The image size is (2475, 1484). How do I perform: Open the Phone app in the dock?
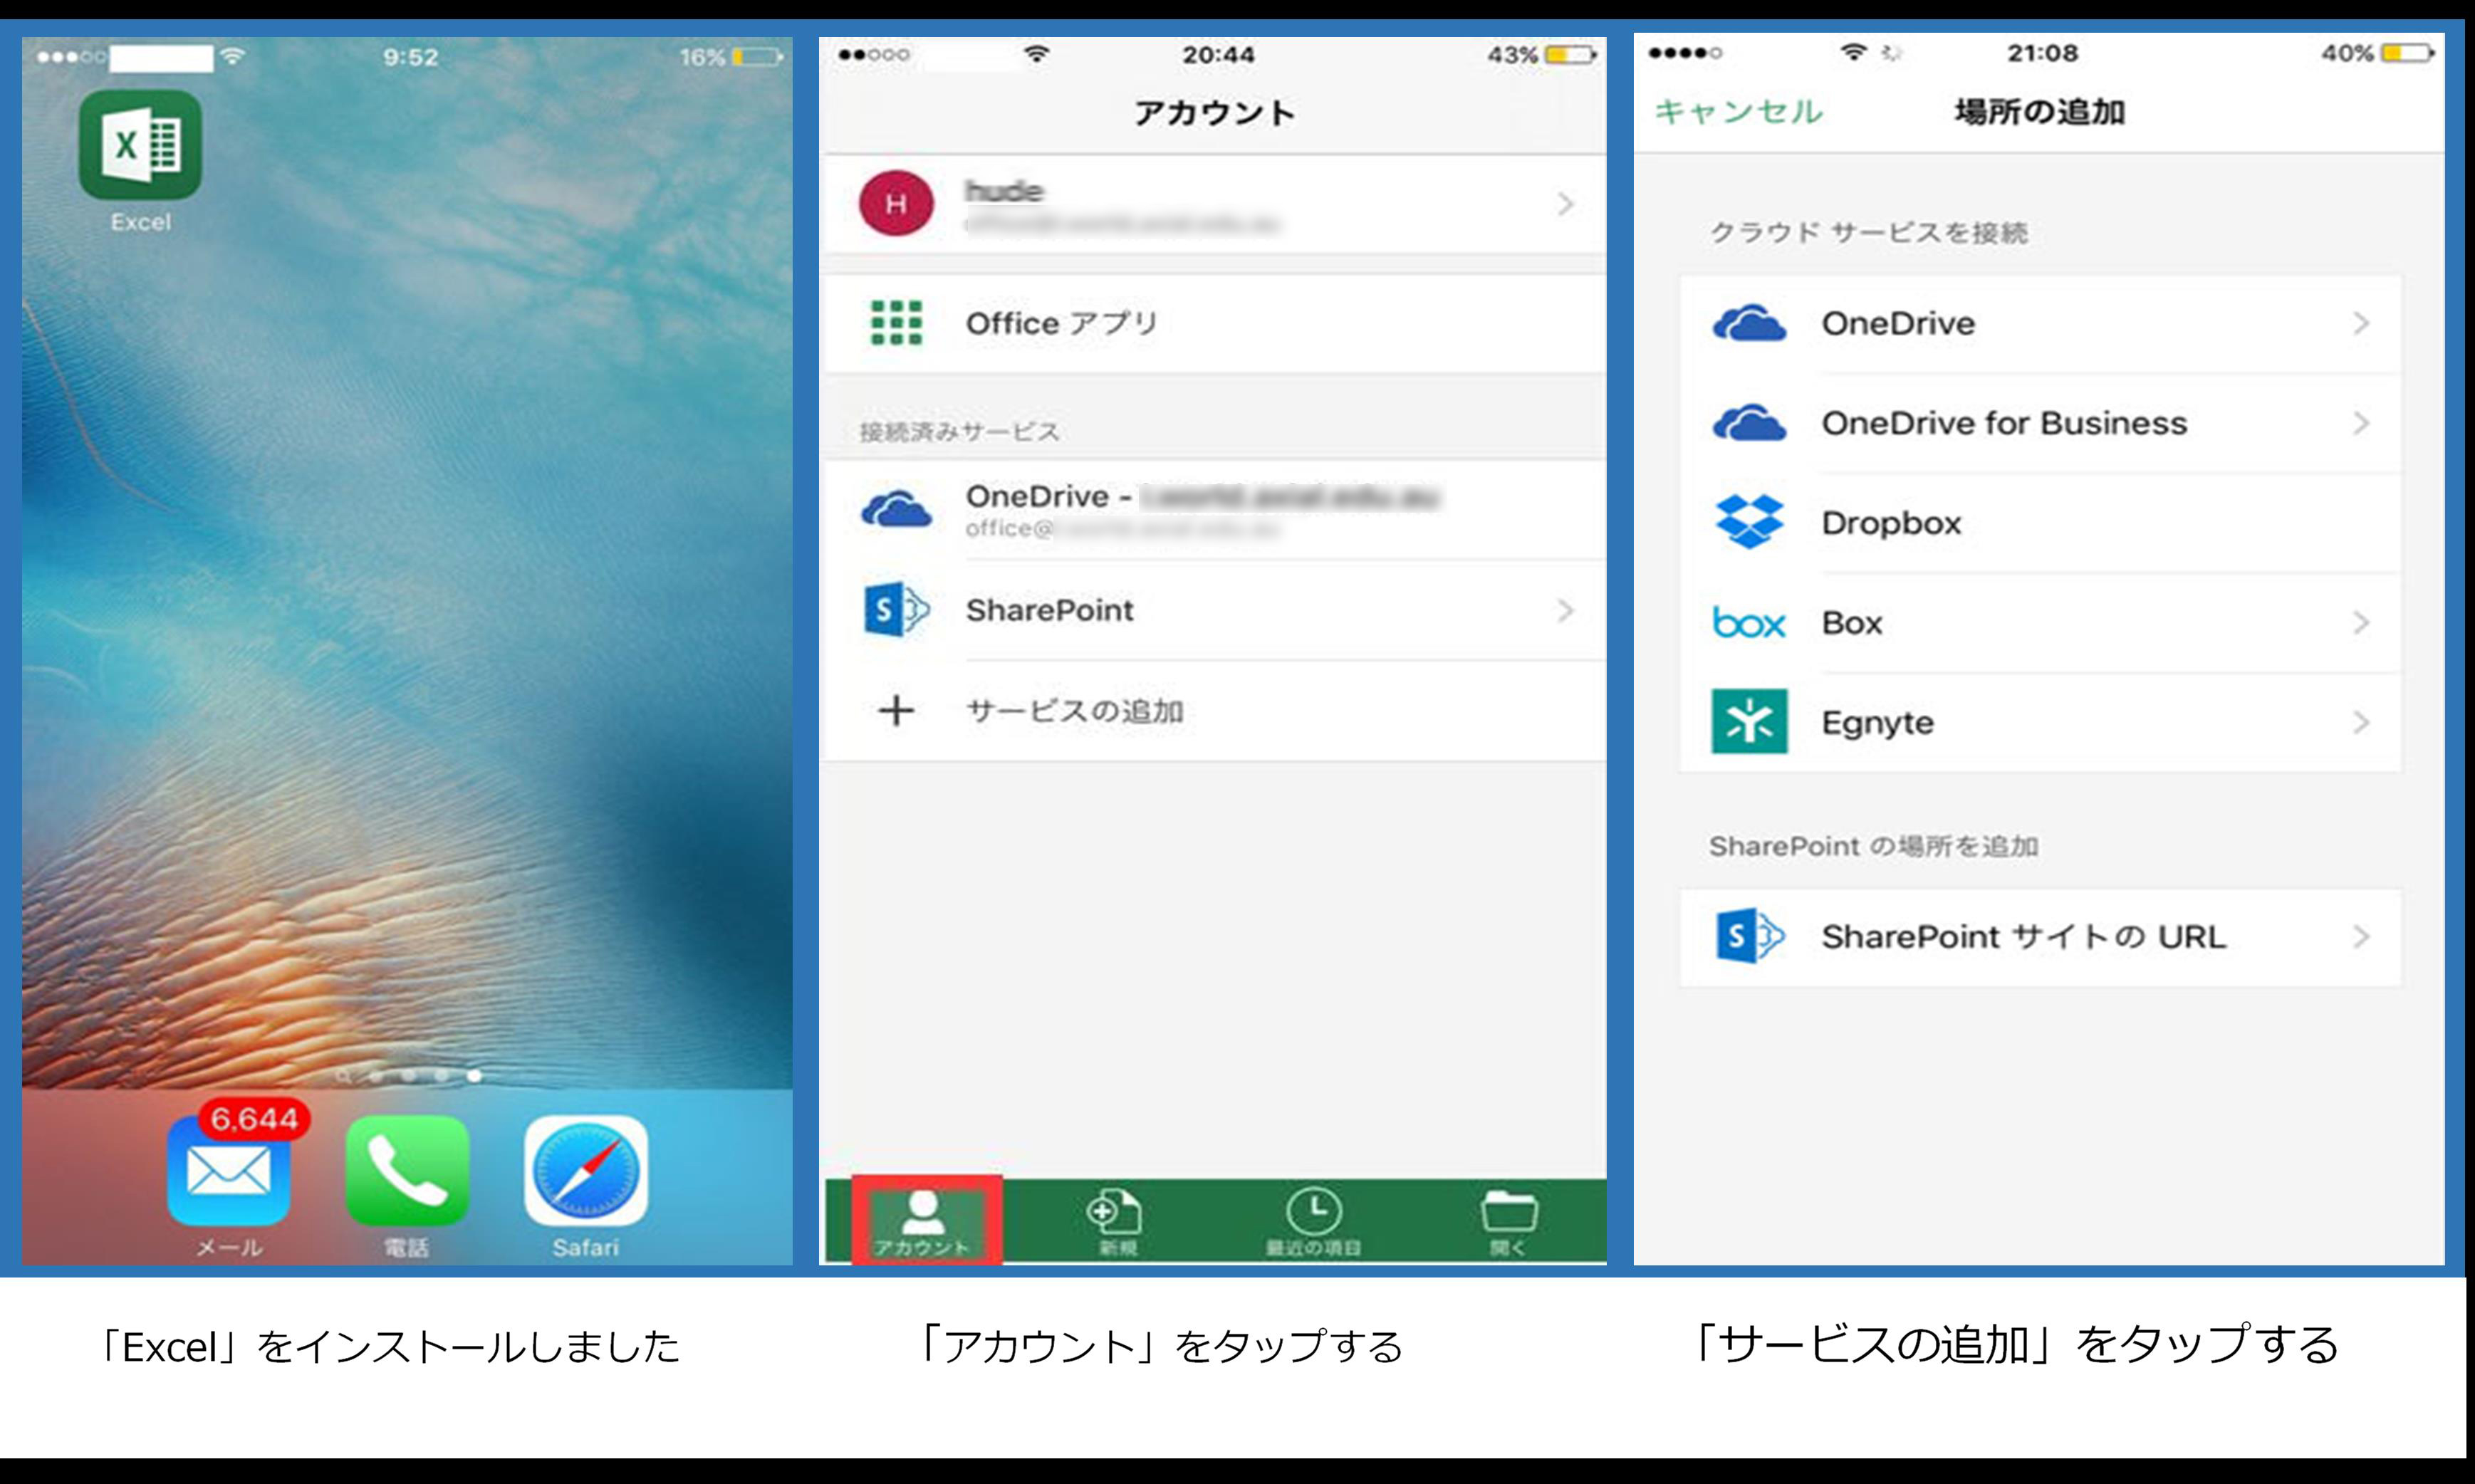point(407,1171)
